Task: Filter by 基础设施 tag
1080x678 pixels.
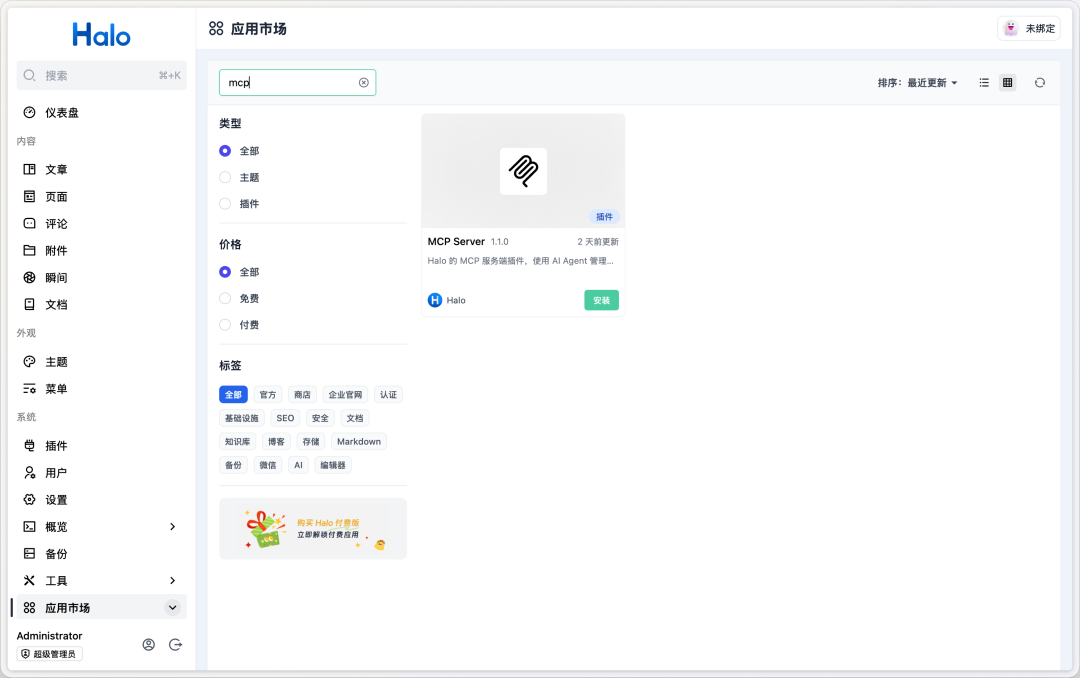Action: point(242,418)
